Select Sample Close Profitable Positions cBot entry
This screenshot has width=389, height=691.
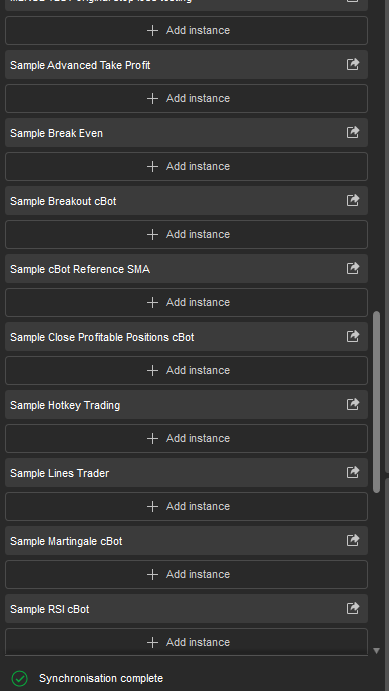coord(186,337)
